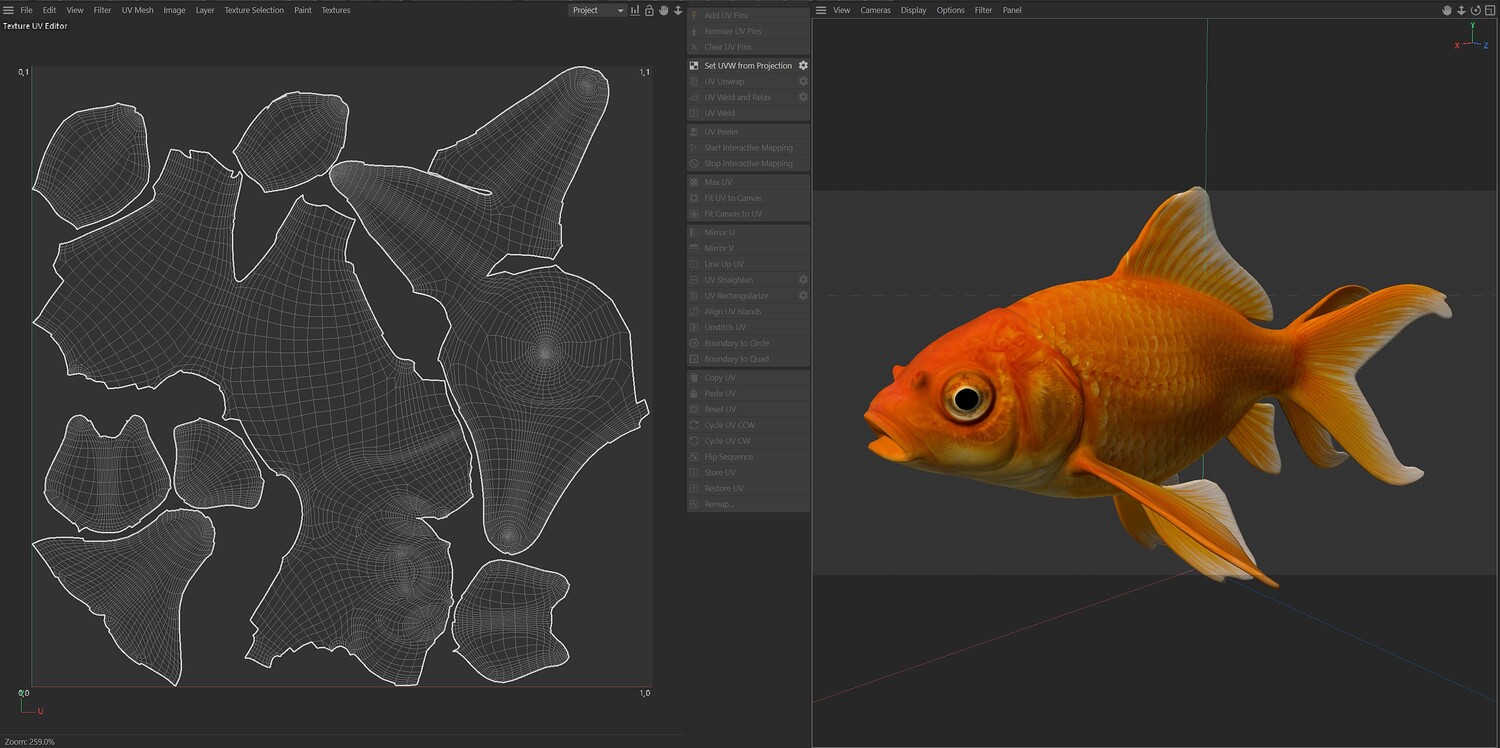Click Start Interactive Mapping

(748, 148)
